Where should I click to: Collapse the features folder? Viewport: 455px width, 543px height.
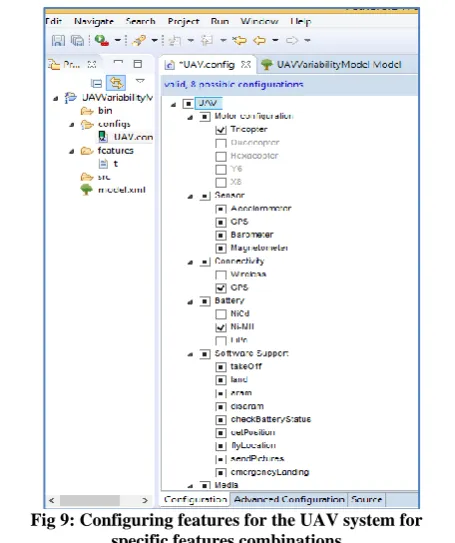point(72,151)
